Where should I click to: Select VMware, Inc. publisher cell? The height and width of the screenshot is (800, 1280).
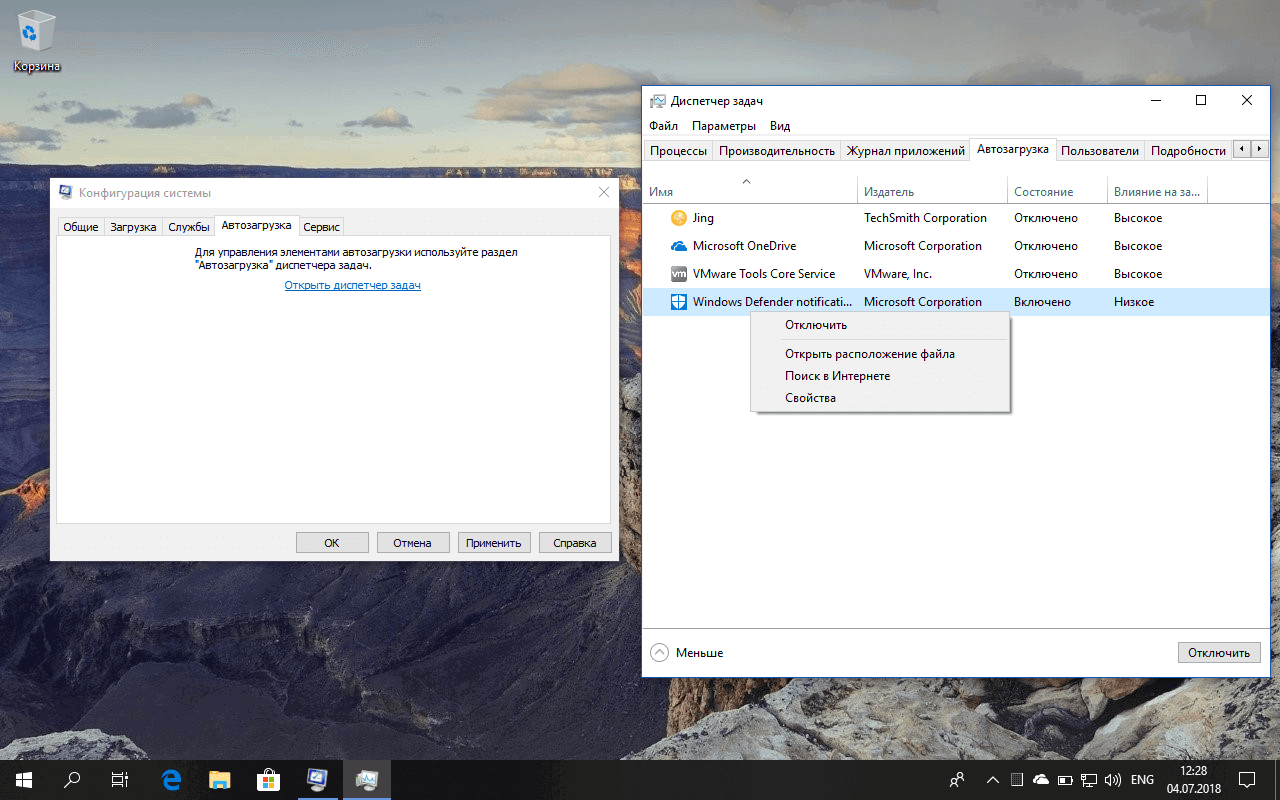click(898, 274)
